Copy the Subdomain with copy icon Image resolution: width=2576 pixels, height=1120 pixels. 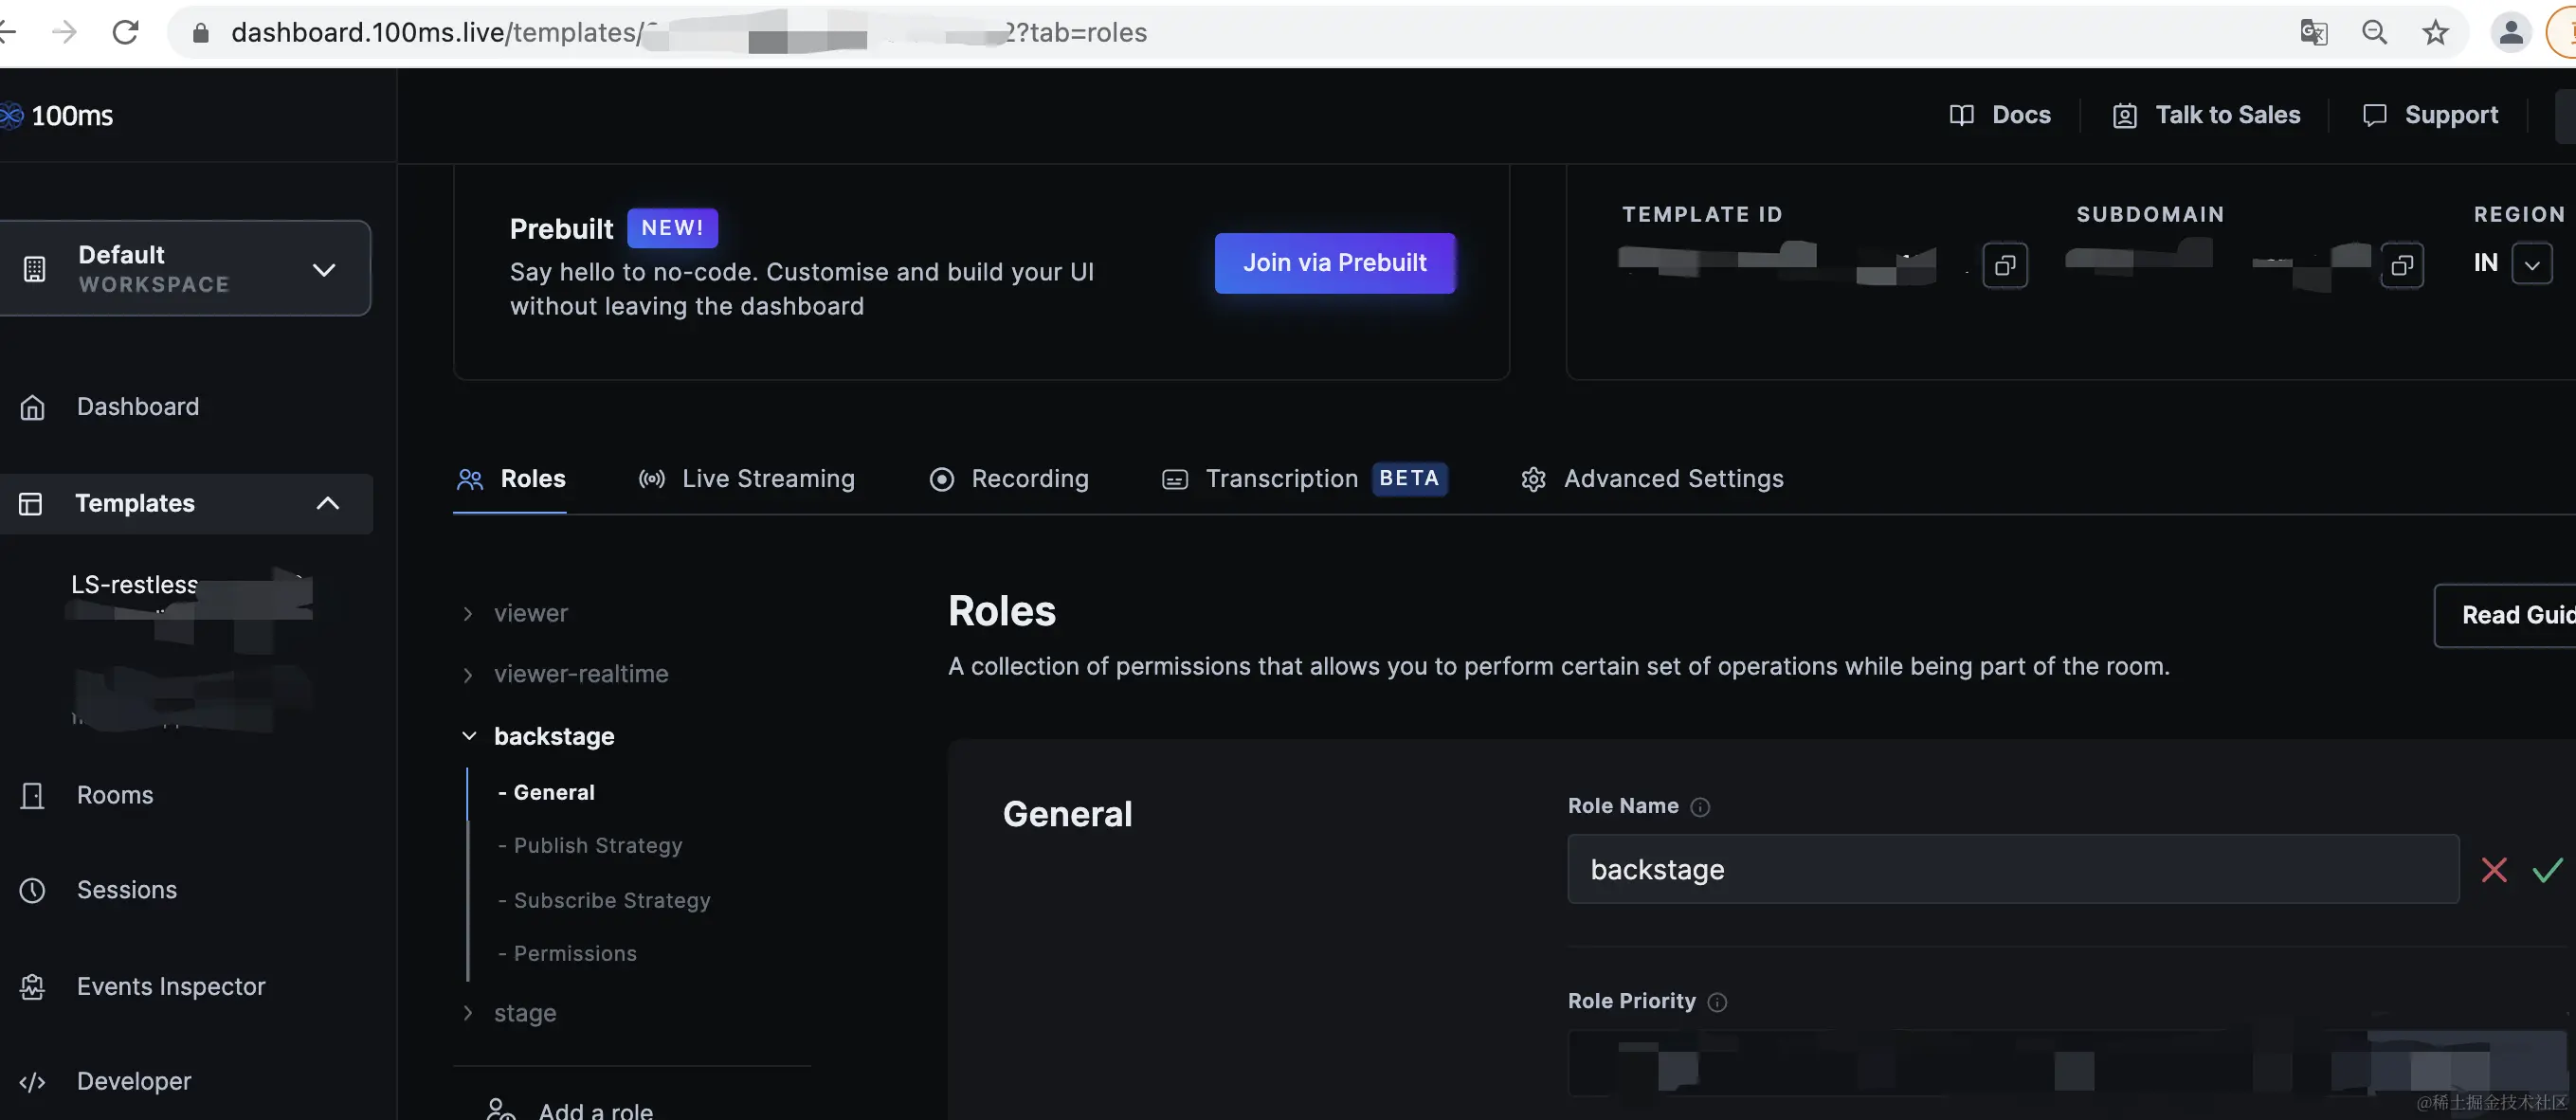tap(2401, 265)
